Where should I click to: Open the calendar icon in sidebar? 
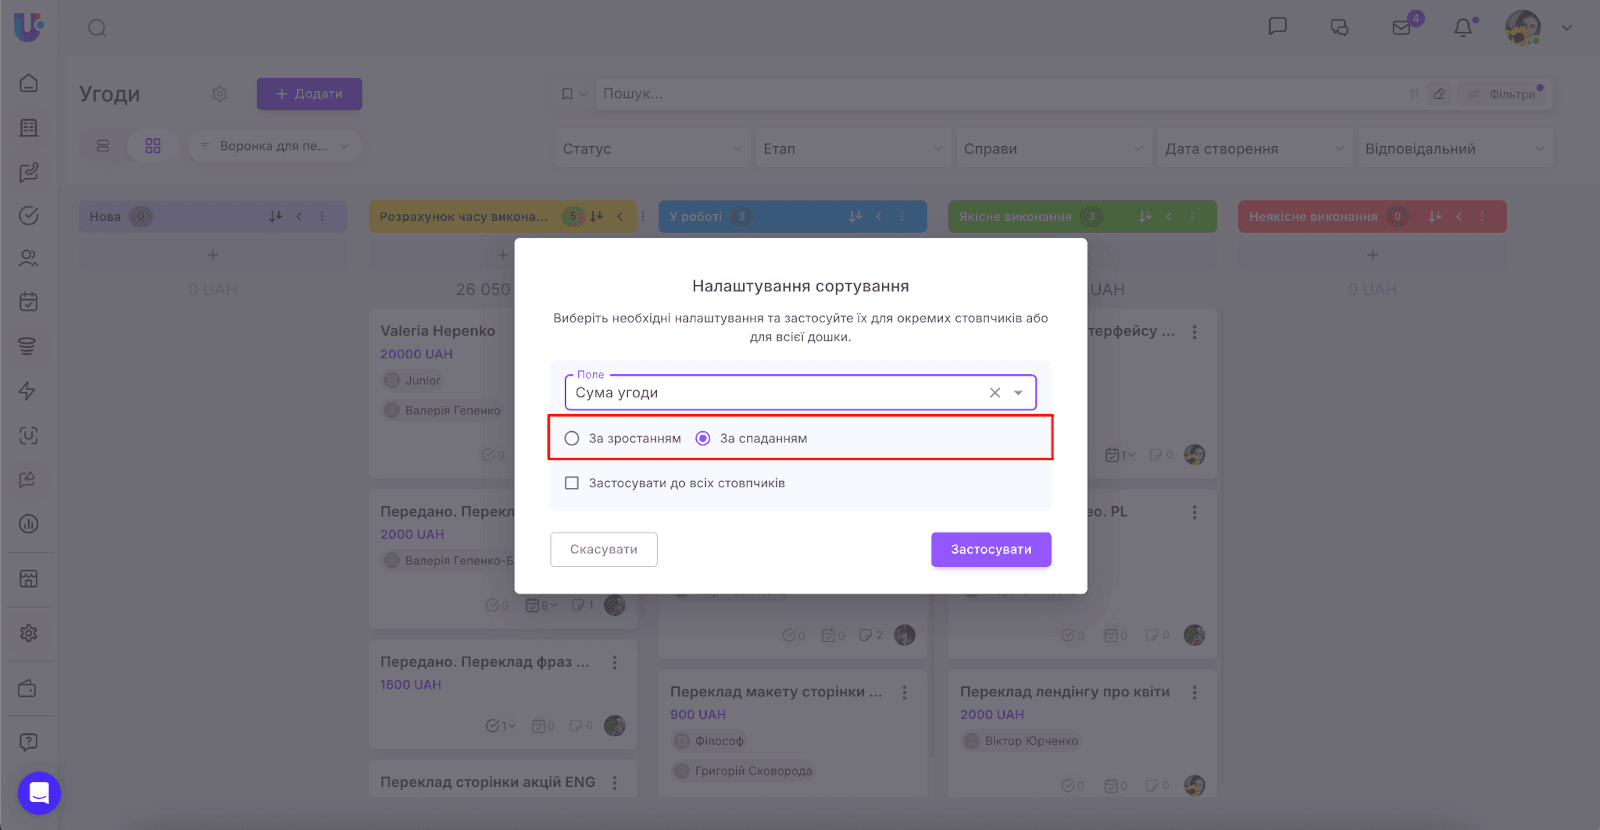pyautogui.click(x=29, y=302)
